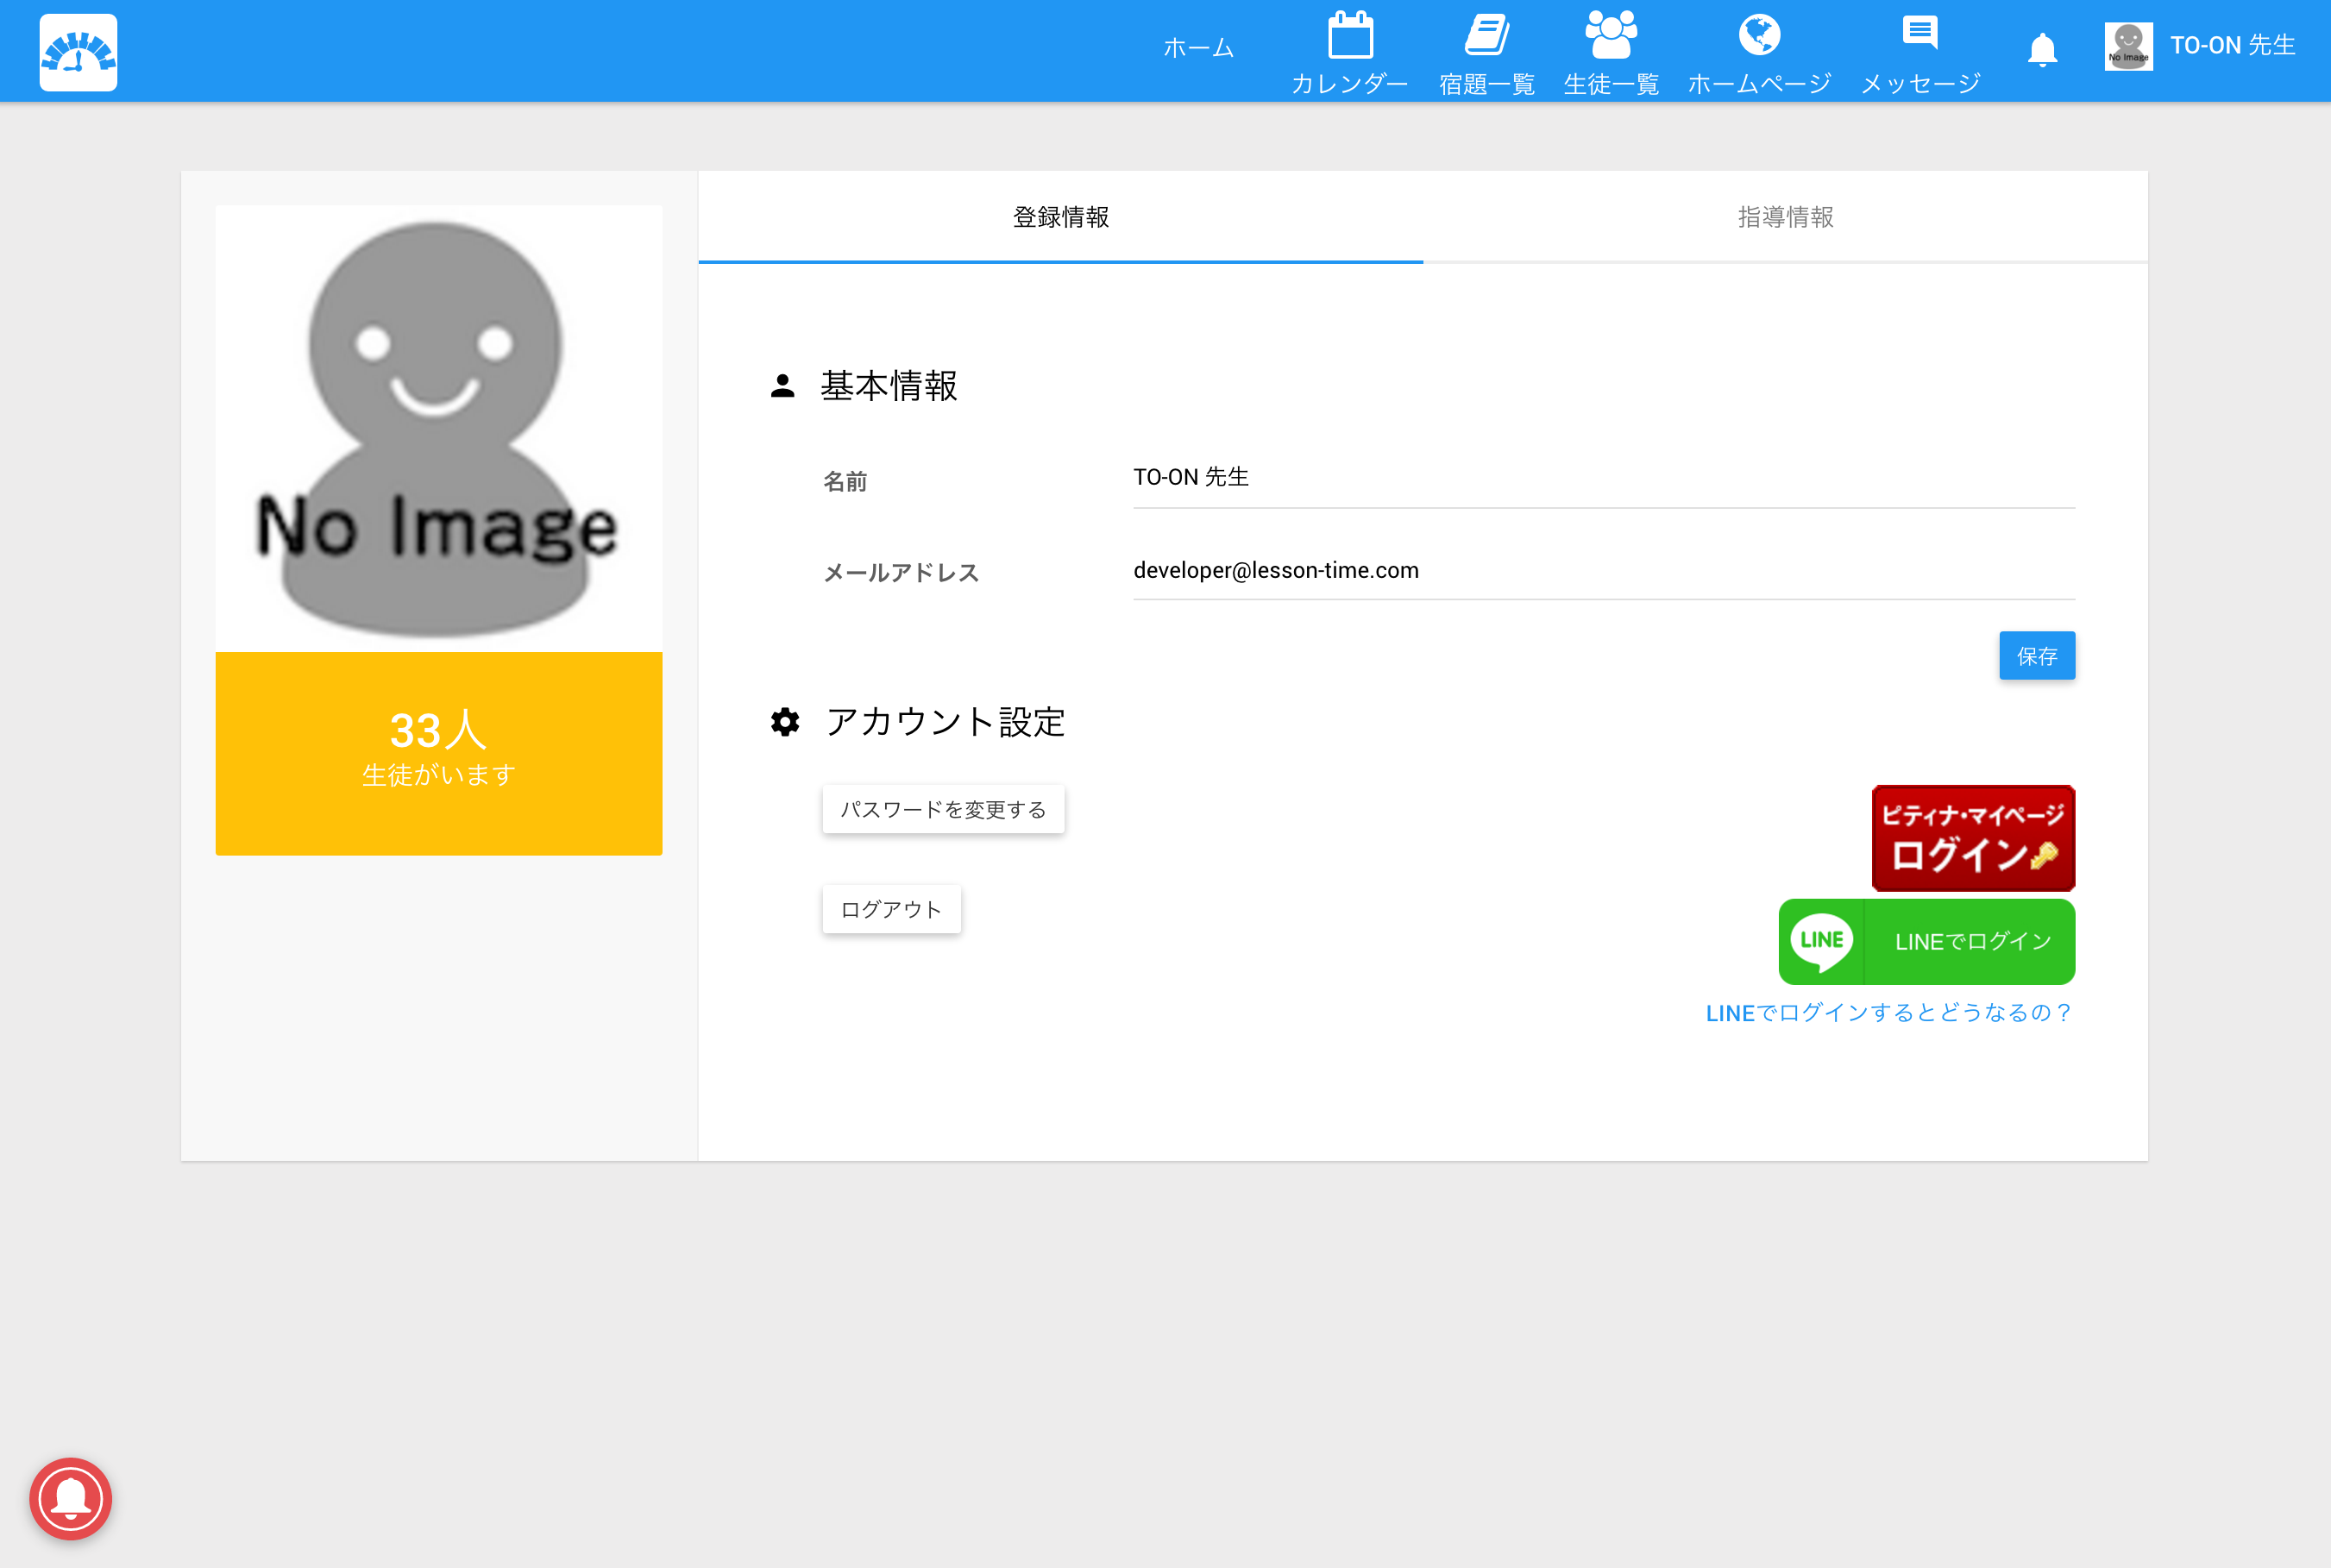Open the 宿題一覧 homework book icon
This screenshot has width=2331, height=1568.
(1486, 36)
